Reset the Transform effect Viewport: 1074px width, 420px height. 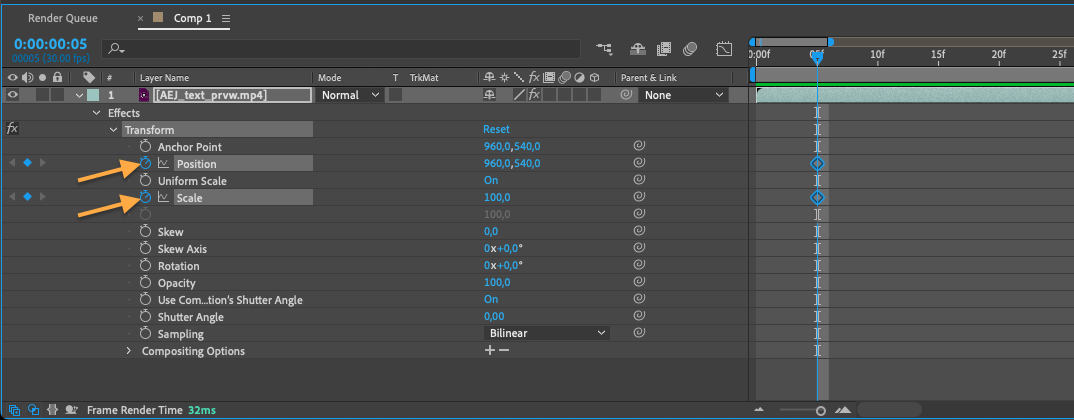496,129
